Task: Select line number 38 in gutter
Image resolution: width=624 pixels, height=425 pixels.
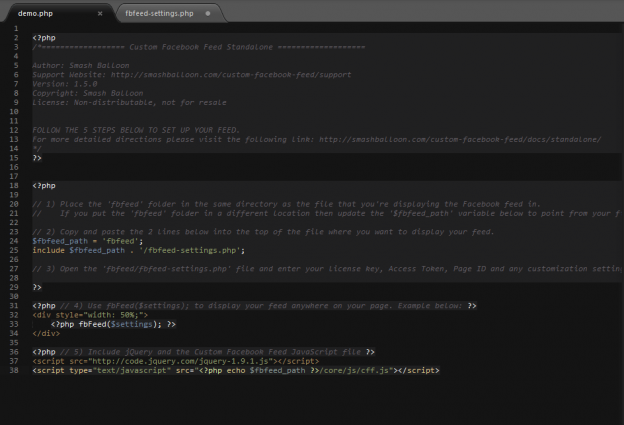Action: pyautogui.click(x=16, y=370)
